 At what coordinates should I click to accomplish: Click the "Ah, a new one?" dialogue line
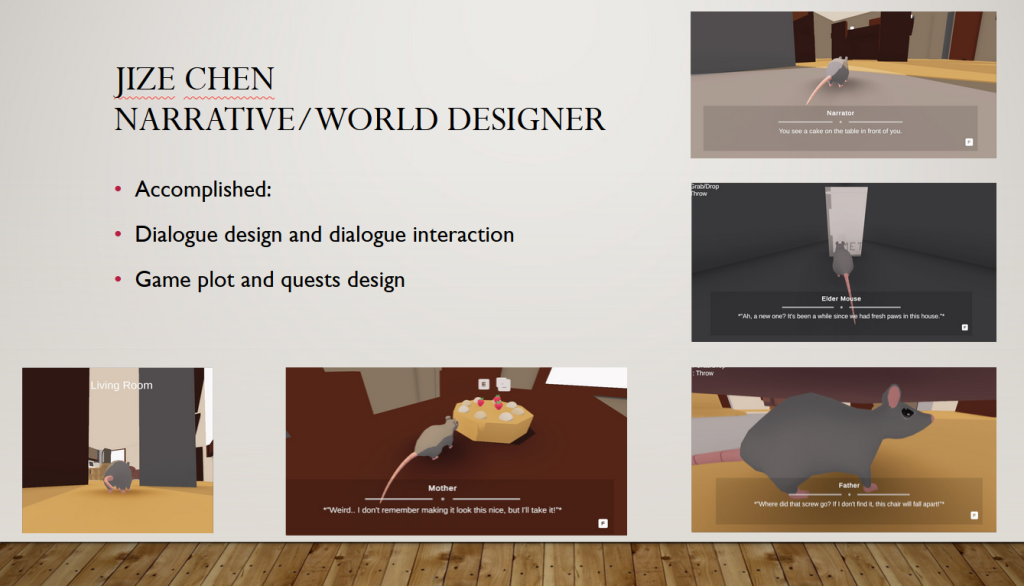(841, 316)
